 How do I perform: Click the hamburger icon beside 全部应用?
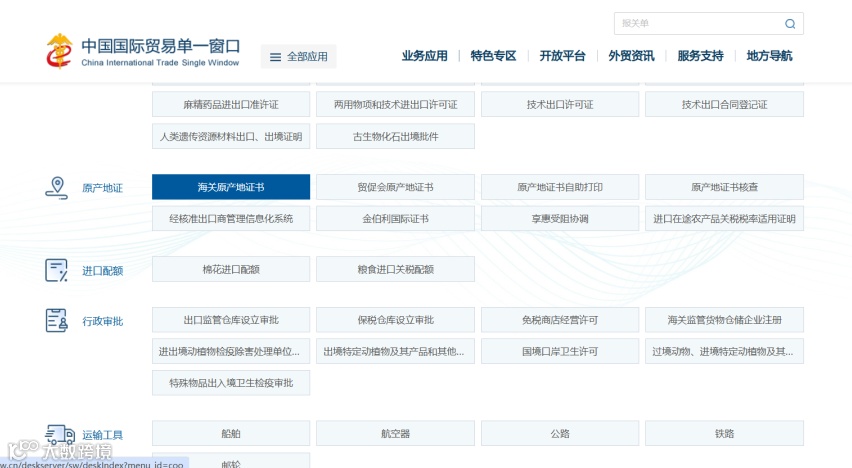275,57
